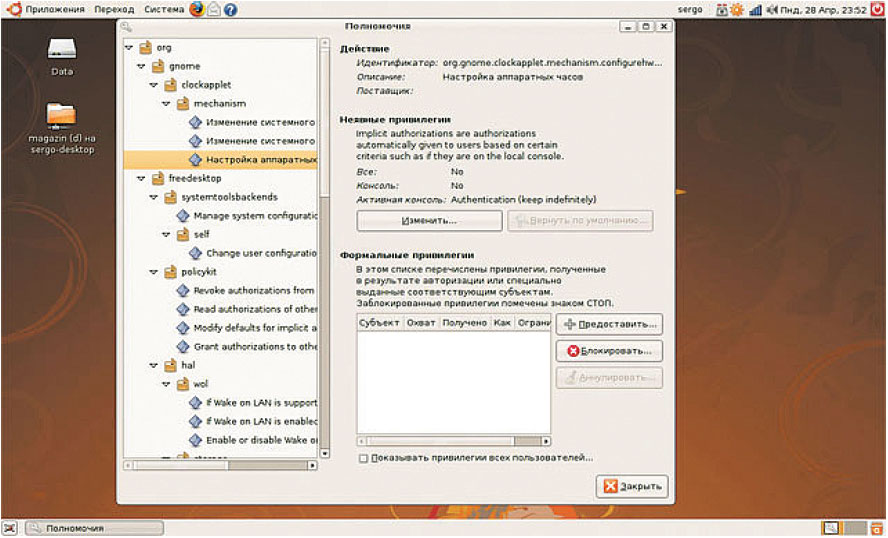
Task: Click the network signal icon in tray
Action: tap(755, 9)
